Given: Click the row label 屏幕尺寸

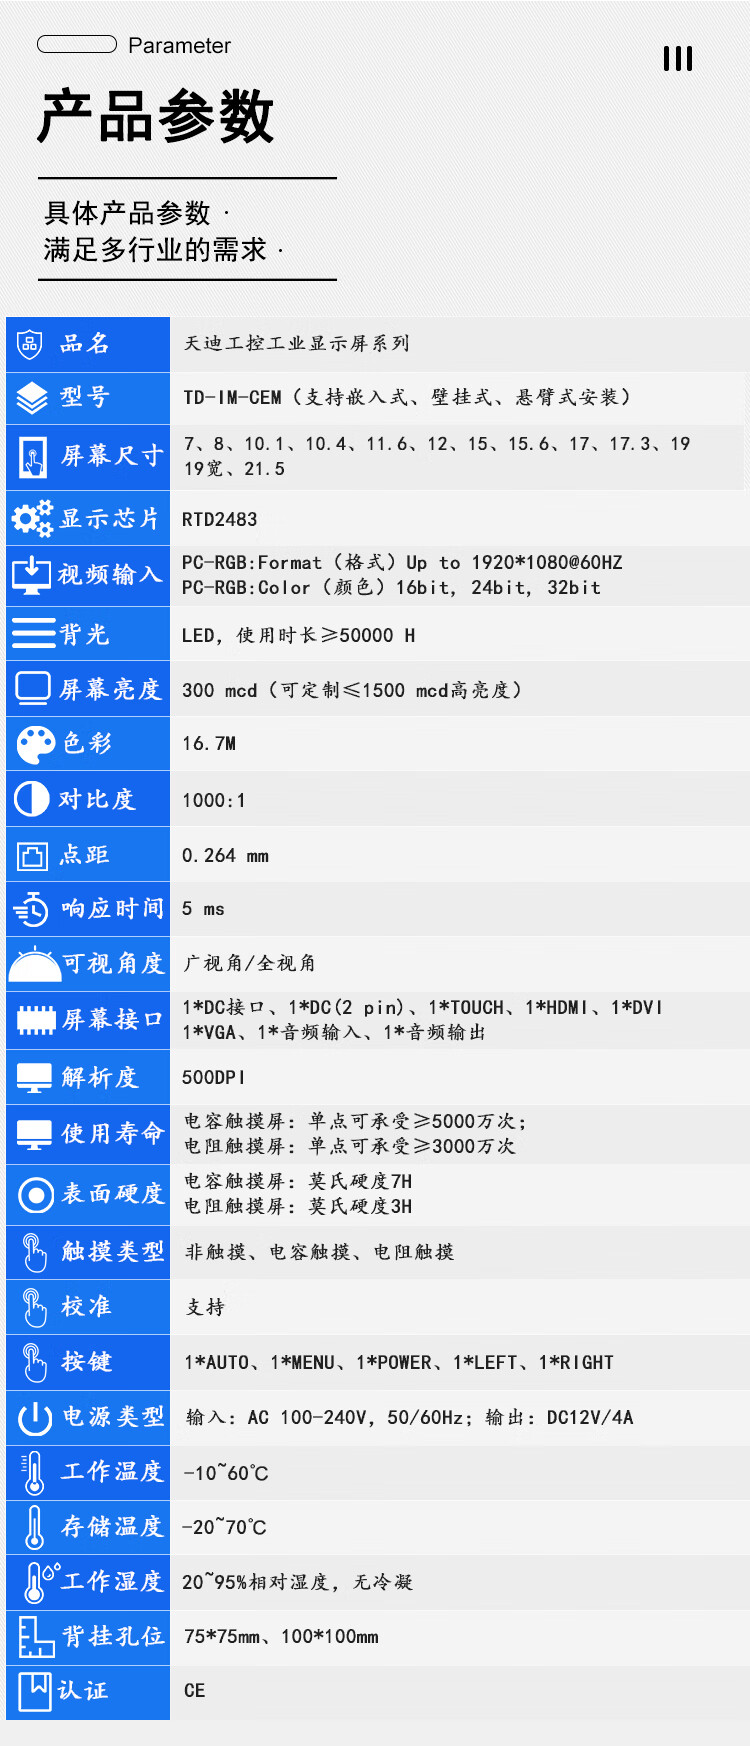Looking at the screenshot, I should point(112,456).
